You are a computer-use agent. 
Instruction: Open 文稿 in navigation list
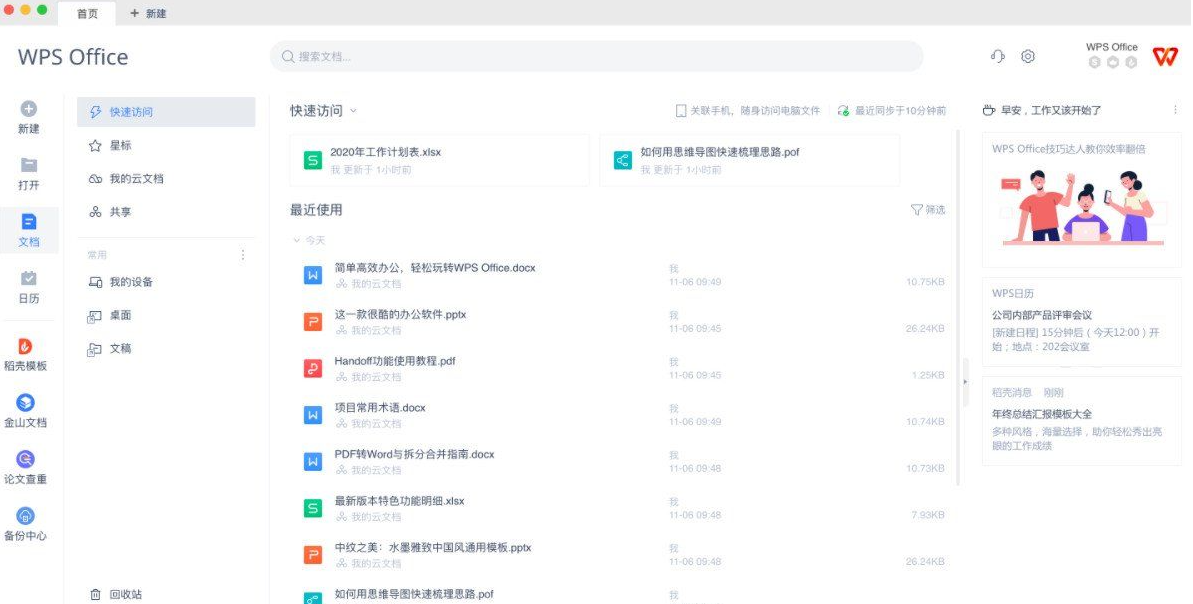coord(166,348)
